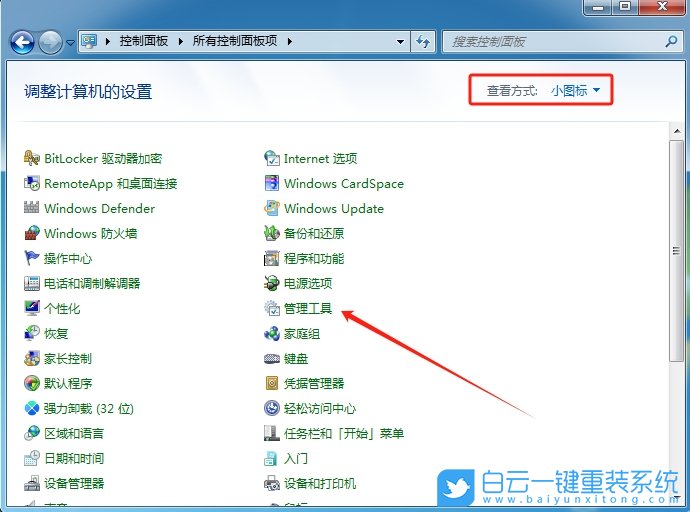The image size is (690, 512).
Task: Click the 入门 icon
Action: 272,458
